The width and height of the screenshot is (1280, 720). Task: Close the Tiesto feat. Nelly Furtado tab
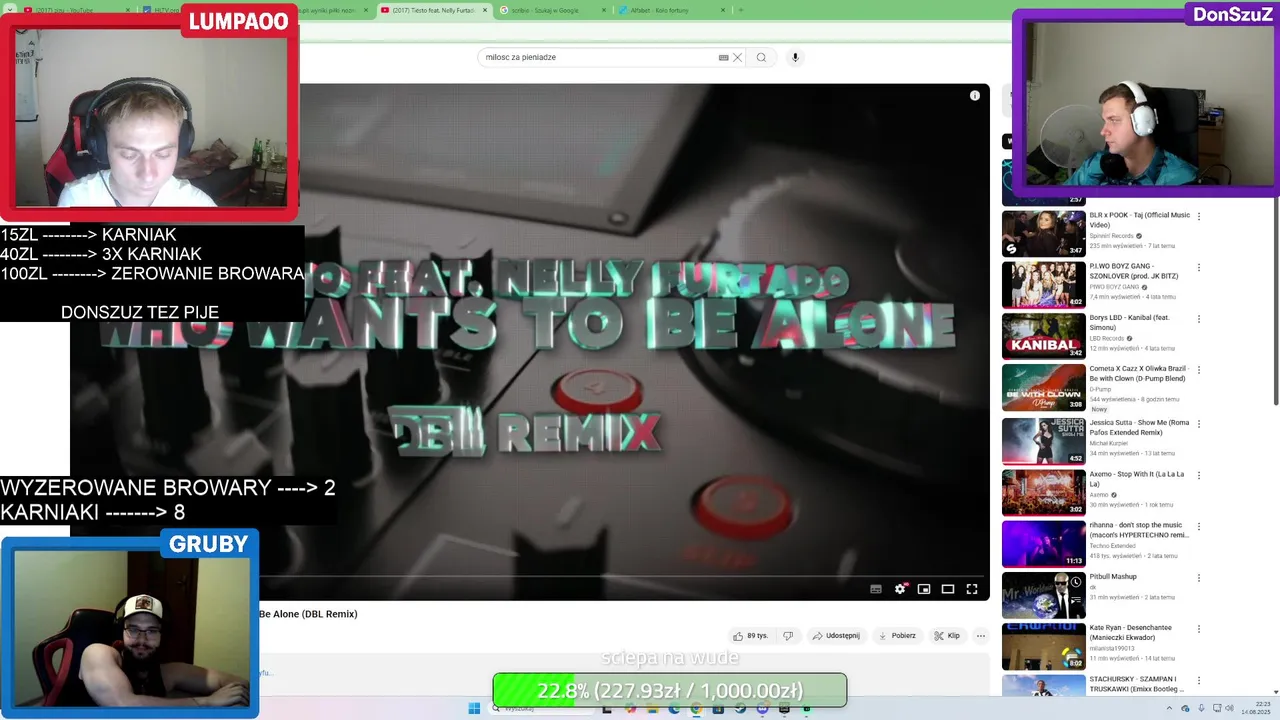click(485, 10)
